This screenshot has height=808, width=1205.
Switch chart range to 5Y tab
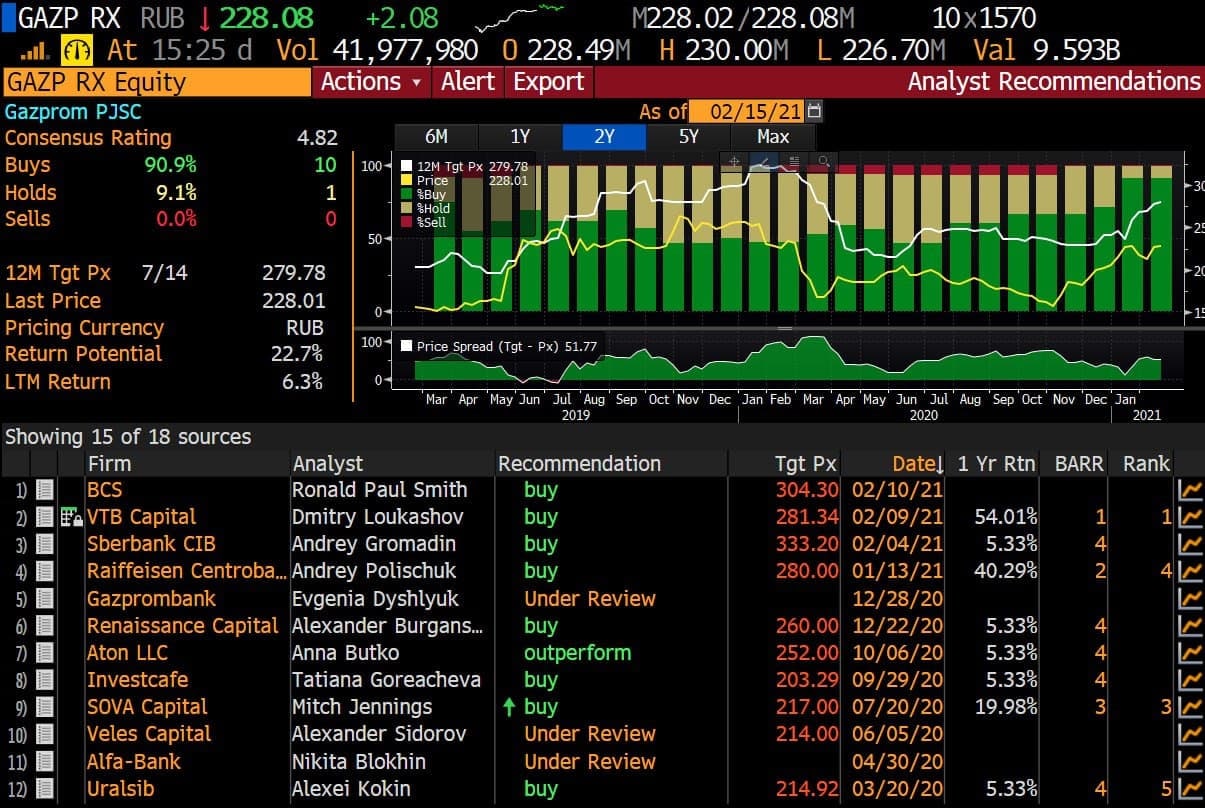pyautogui.click(x=688, y=137)
